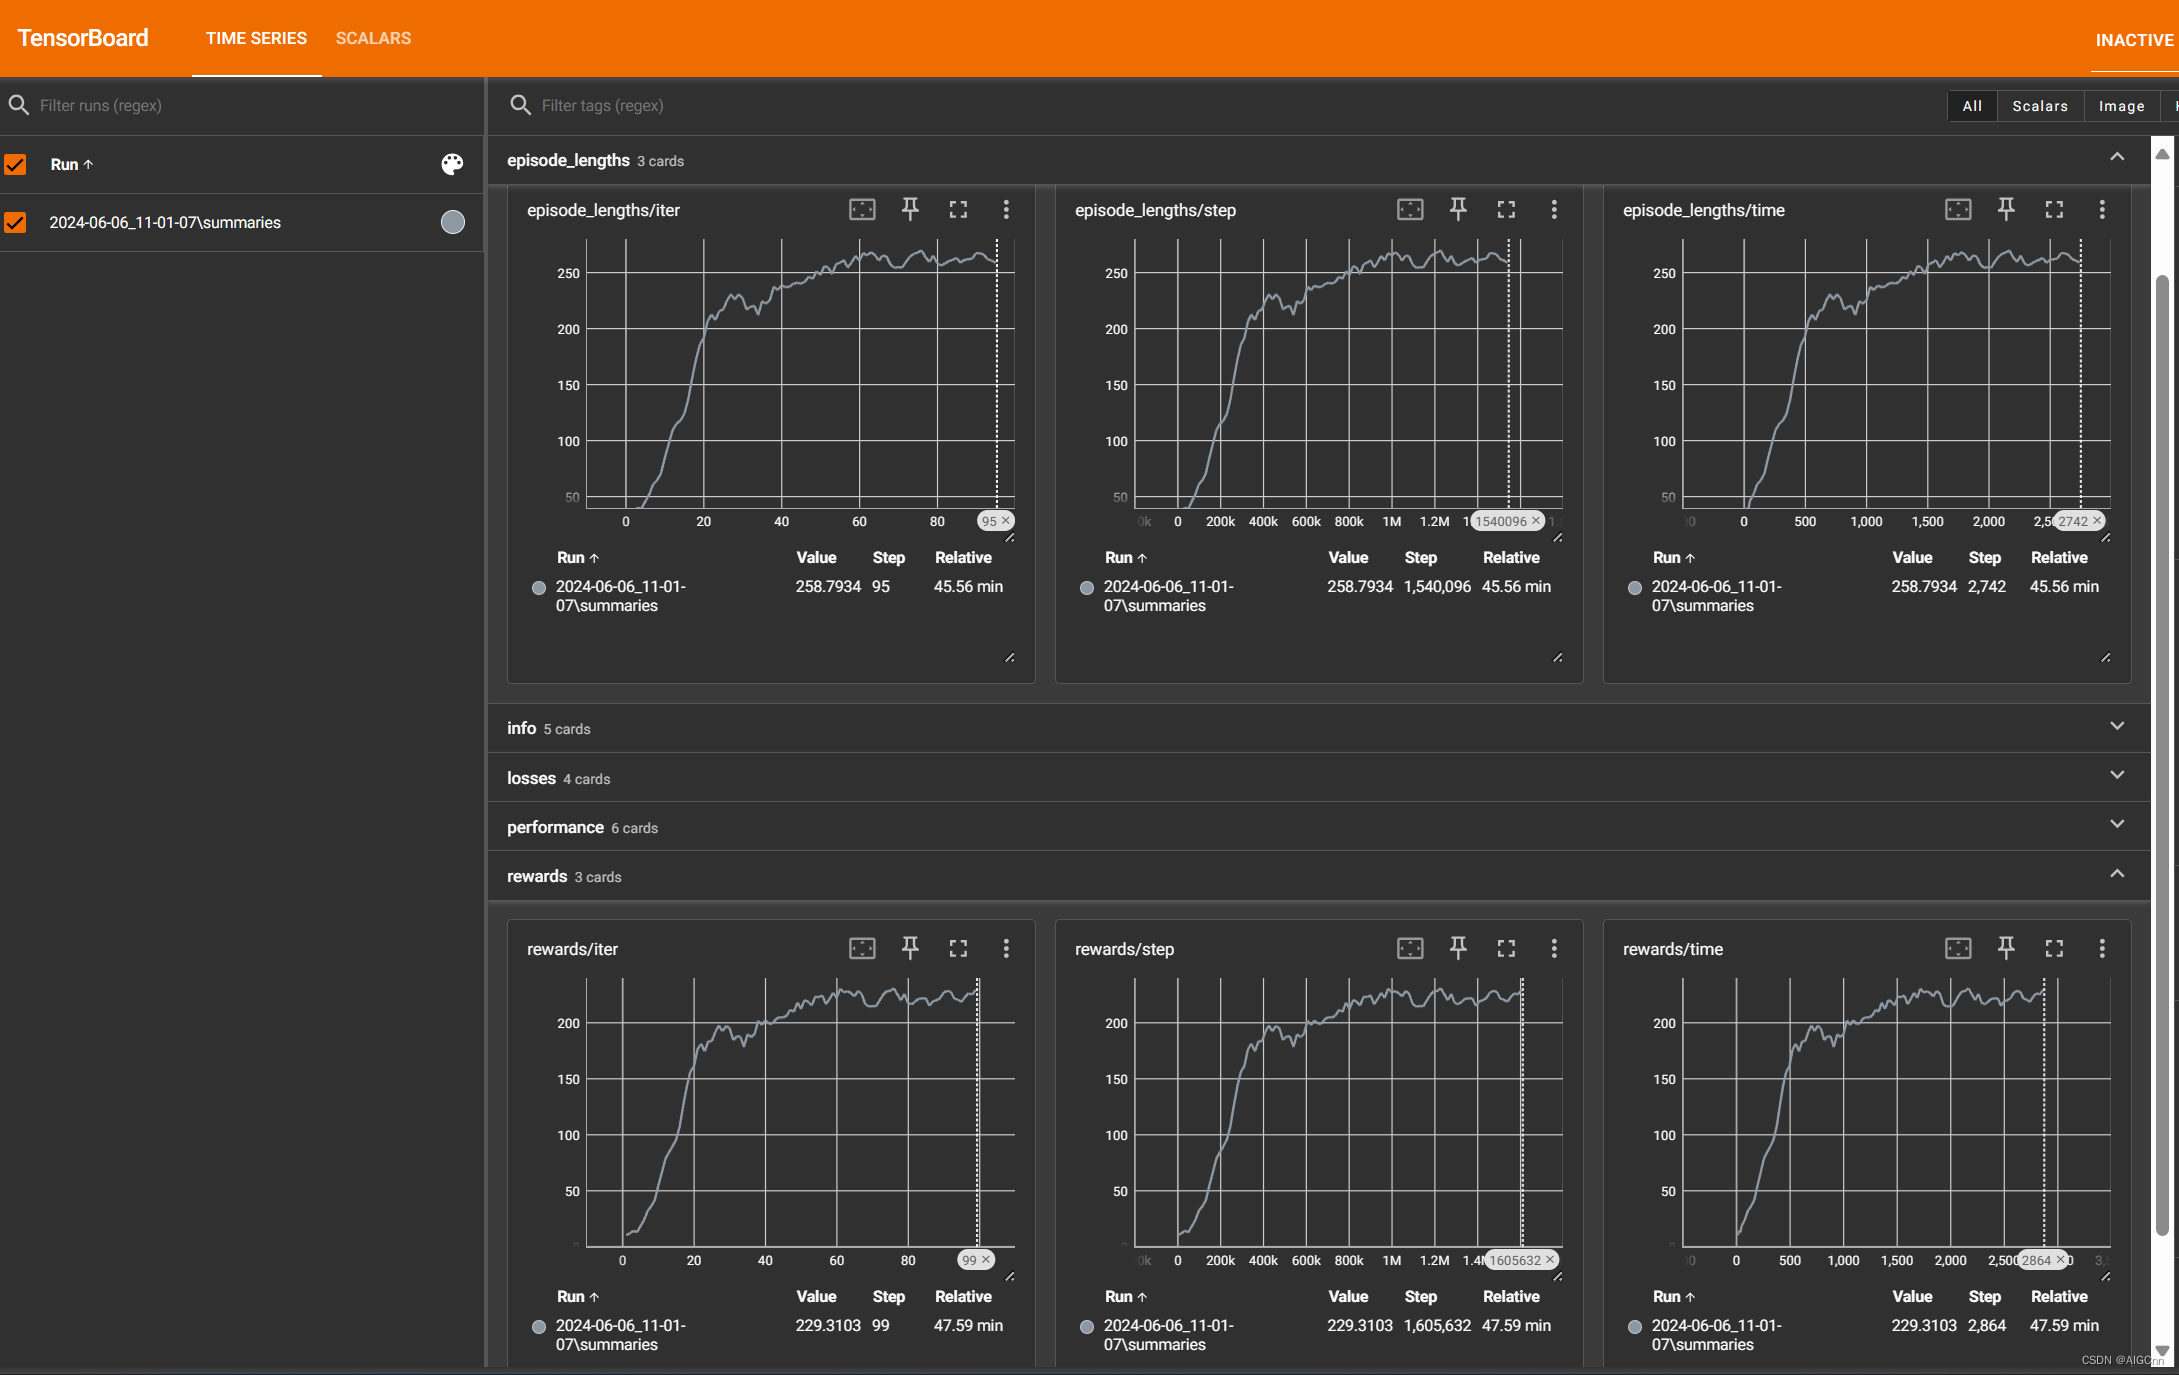Fit domain to data on episode_lengths/time chart
The width and height of the screenshot is (2179, 1375).
(1958, 209)
